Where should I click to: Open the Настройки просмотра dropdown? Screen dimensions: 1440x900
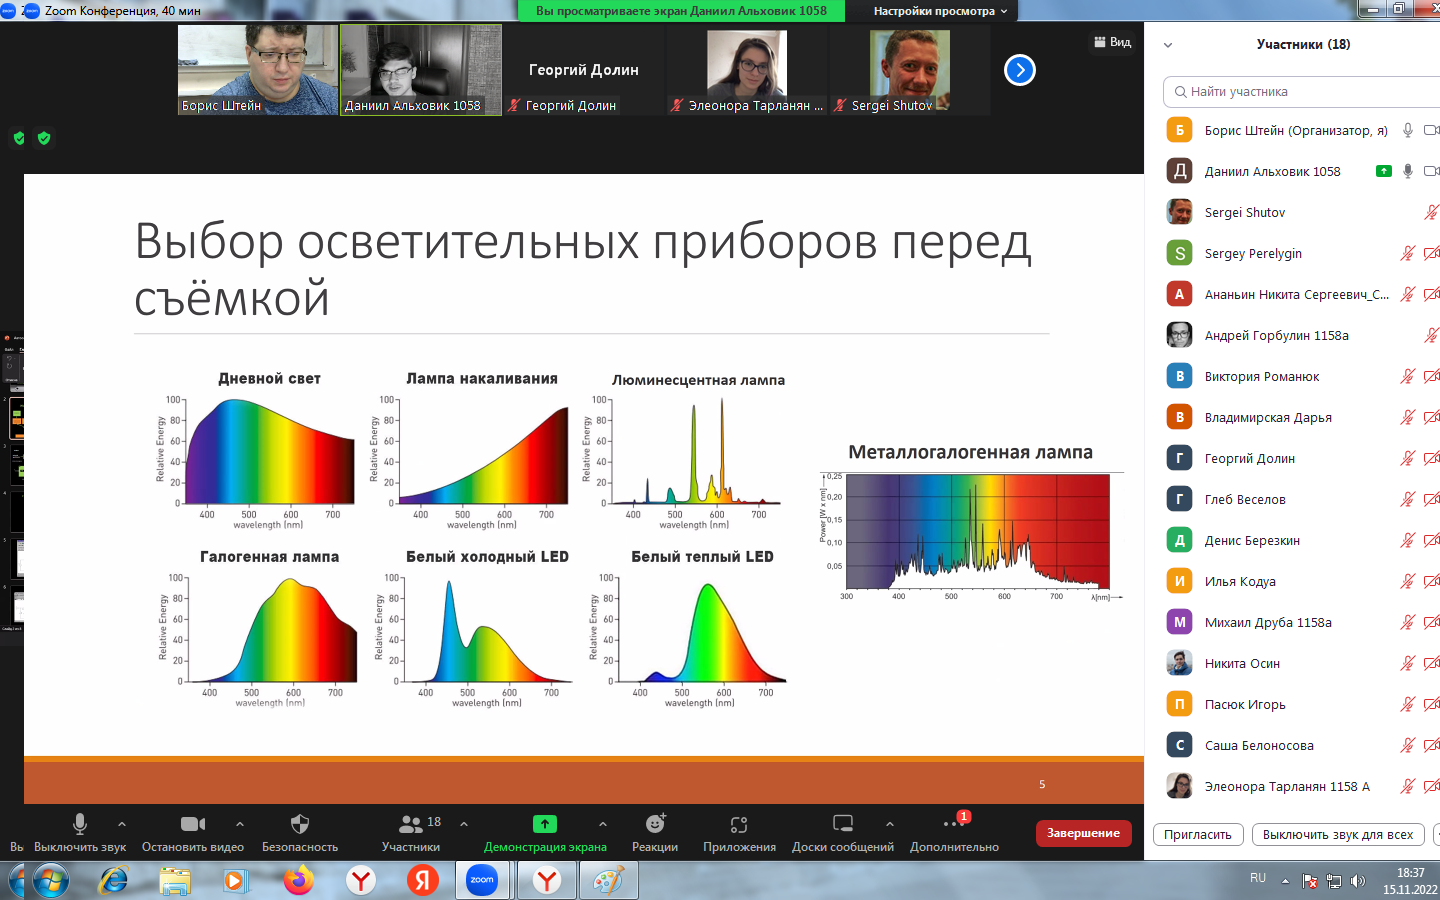(x=940, y=11)
